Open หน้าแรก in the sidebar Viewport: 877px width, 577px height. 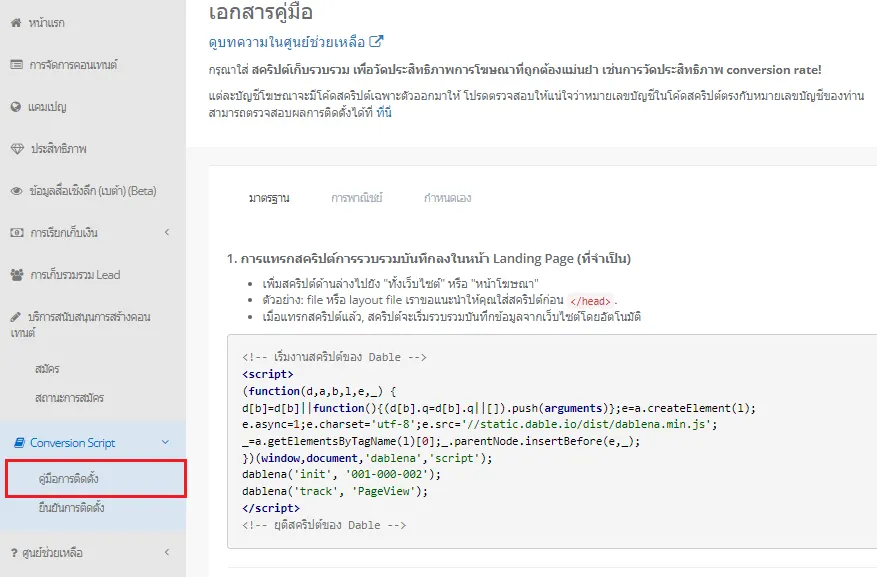(46, 22)
